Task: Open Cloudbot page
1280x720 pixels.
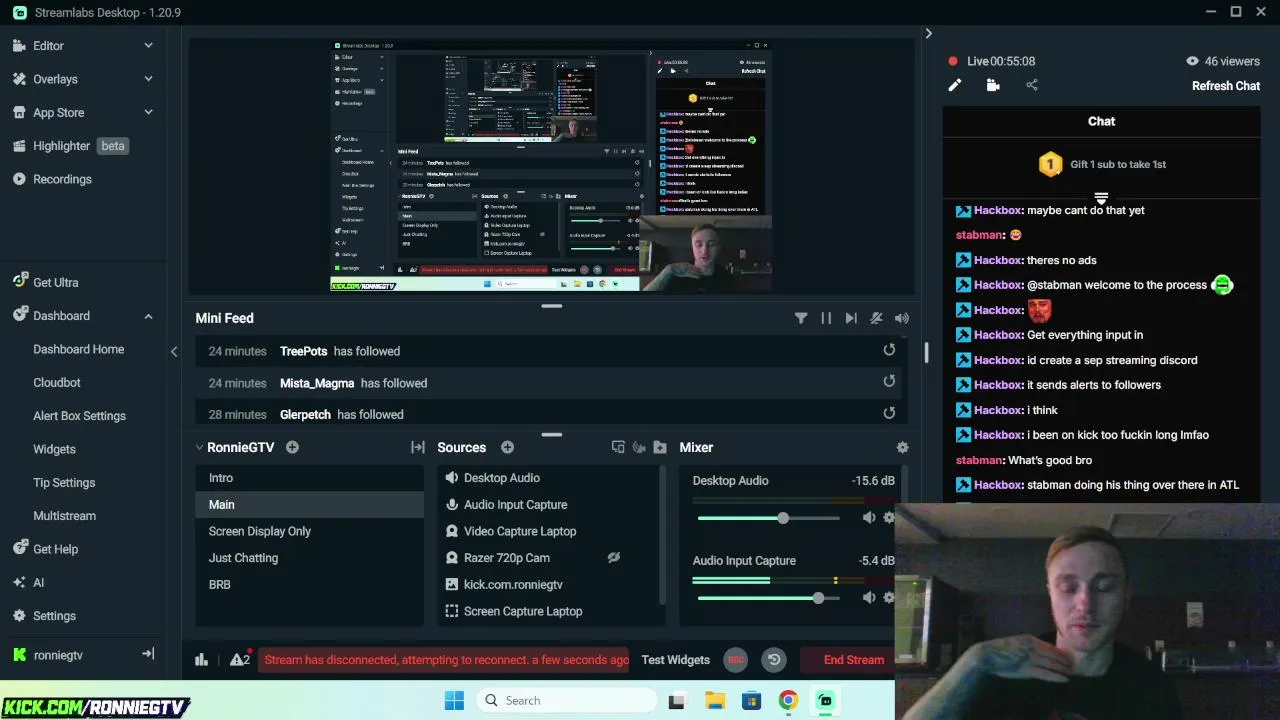Action: tap(57, 383)
